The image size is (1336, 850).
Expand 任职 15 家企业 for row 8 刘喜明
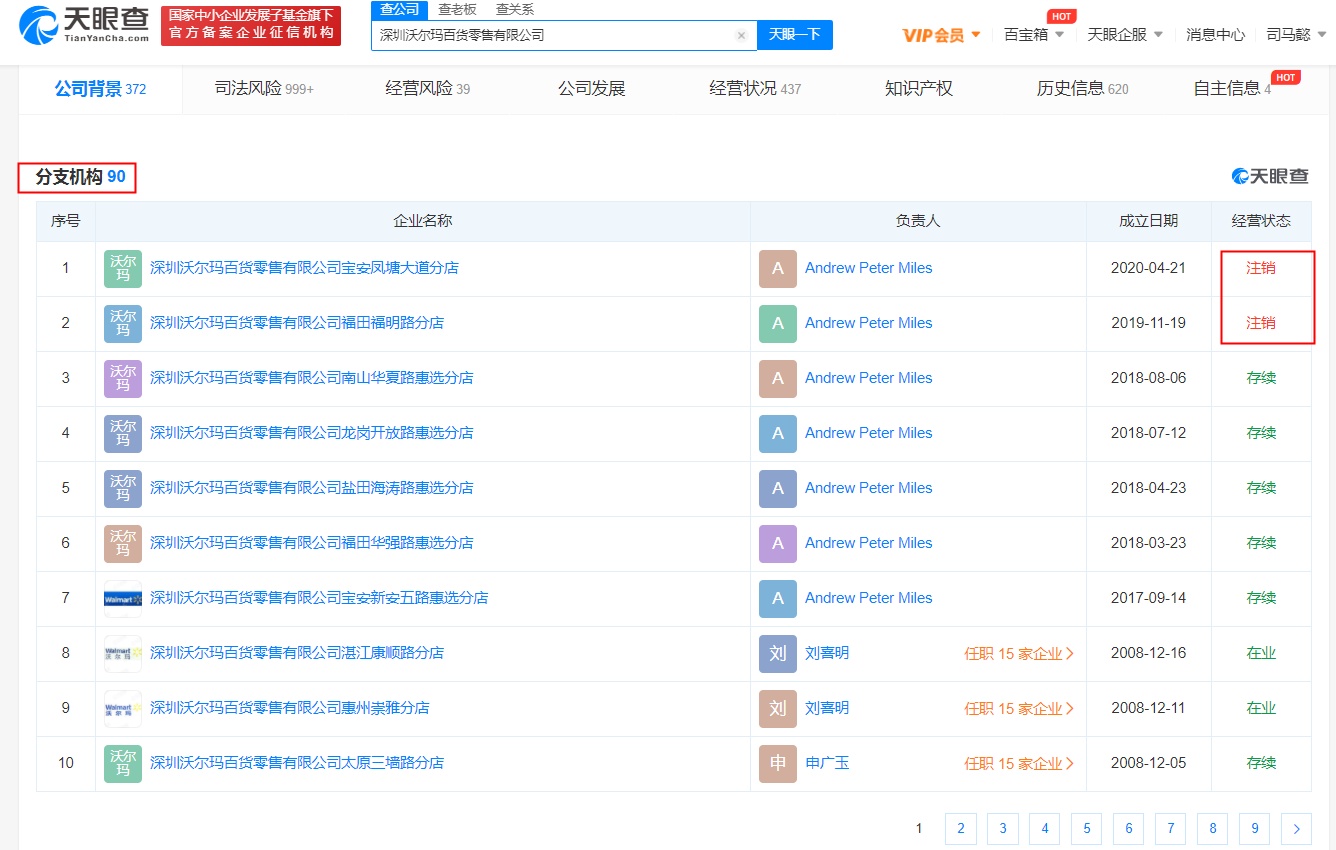(x=1019, y=653)
